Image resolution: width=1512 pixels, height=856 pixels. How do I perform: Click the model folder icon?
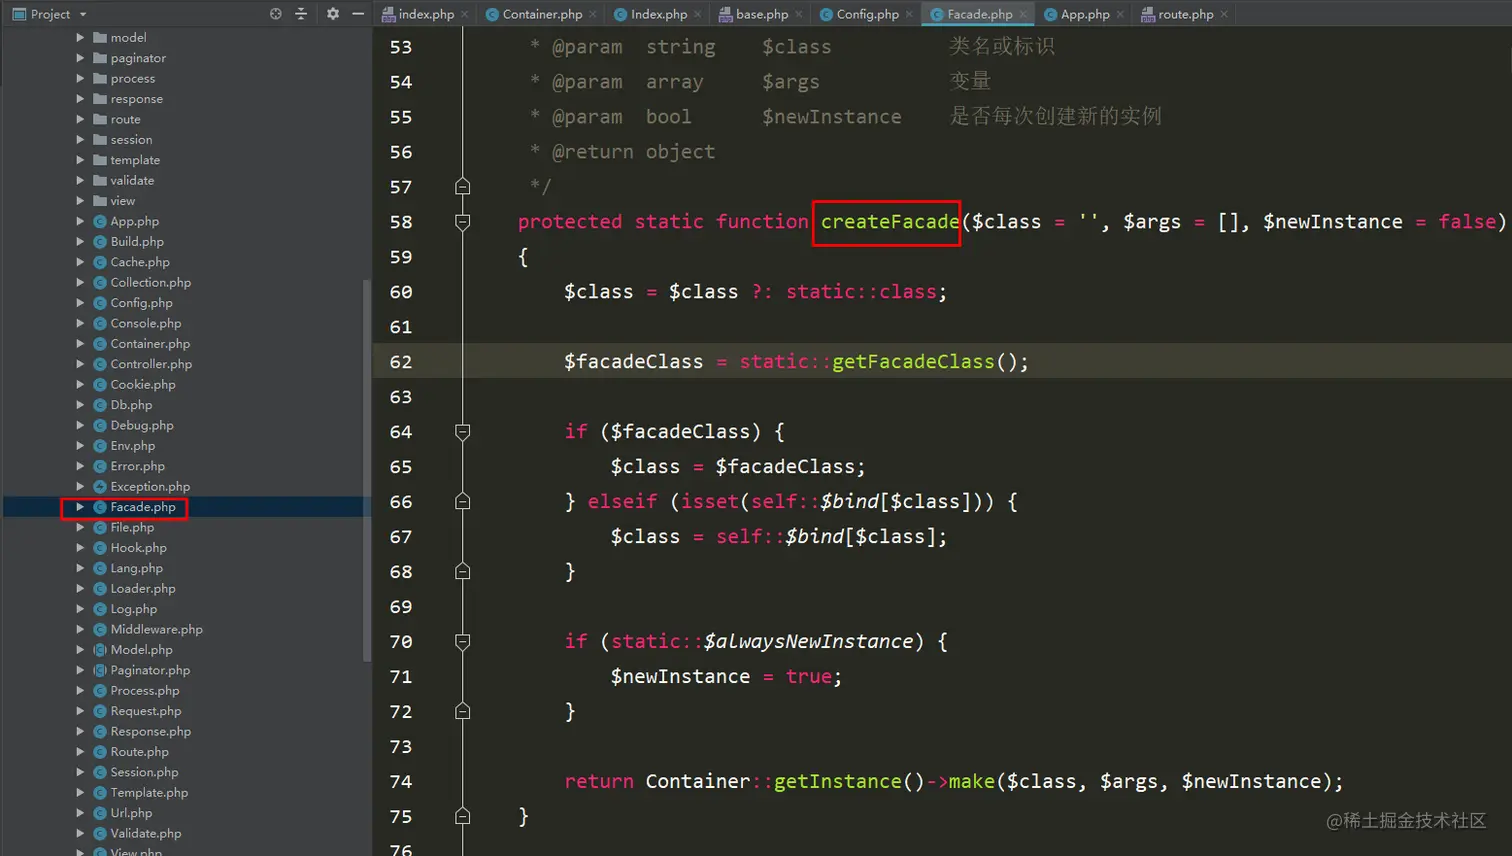[100, 37]
